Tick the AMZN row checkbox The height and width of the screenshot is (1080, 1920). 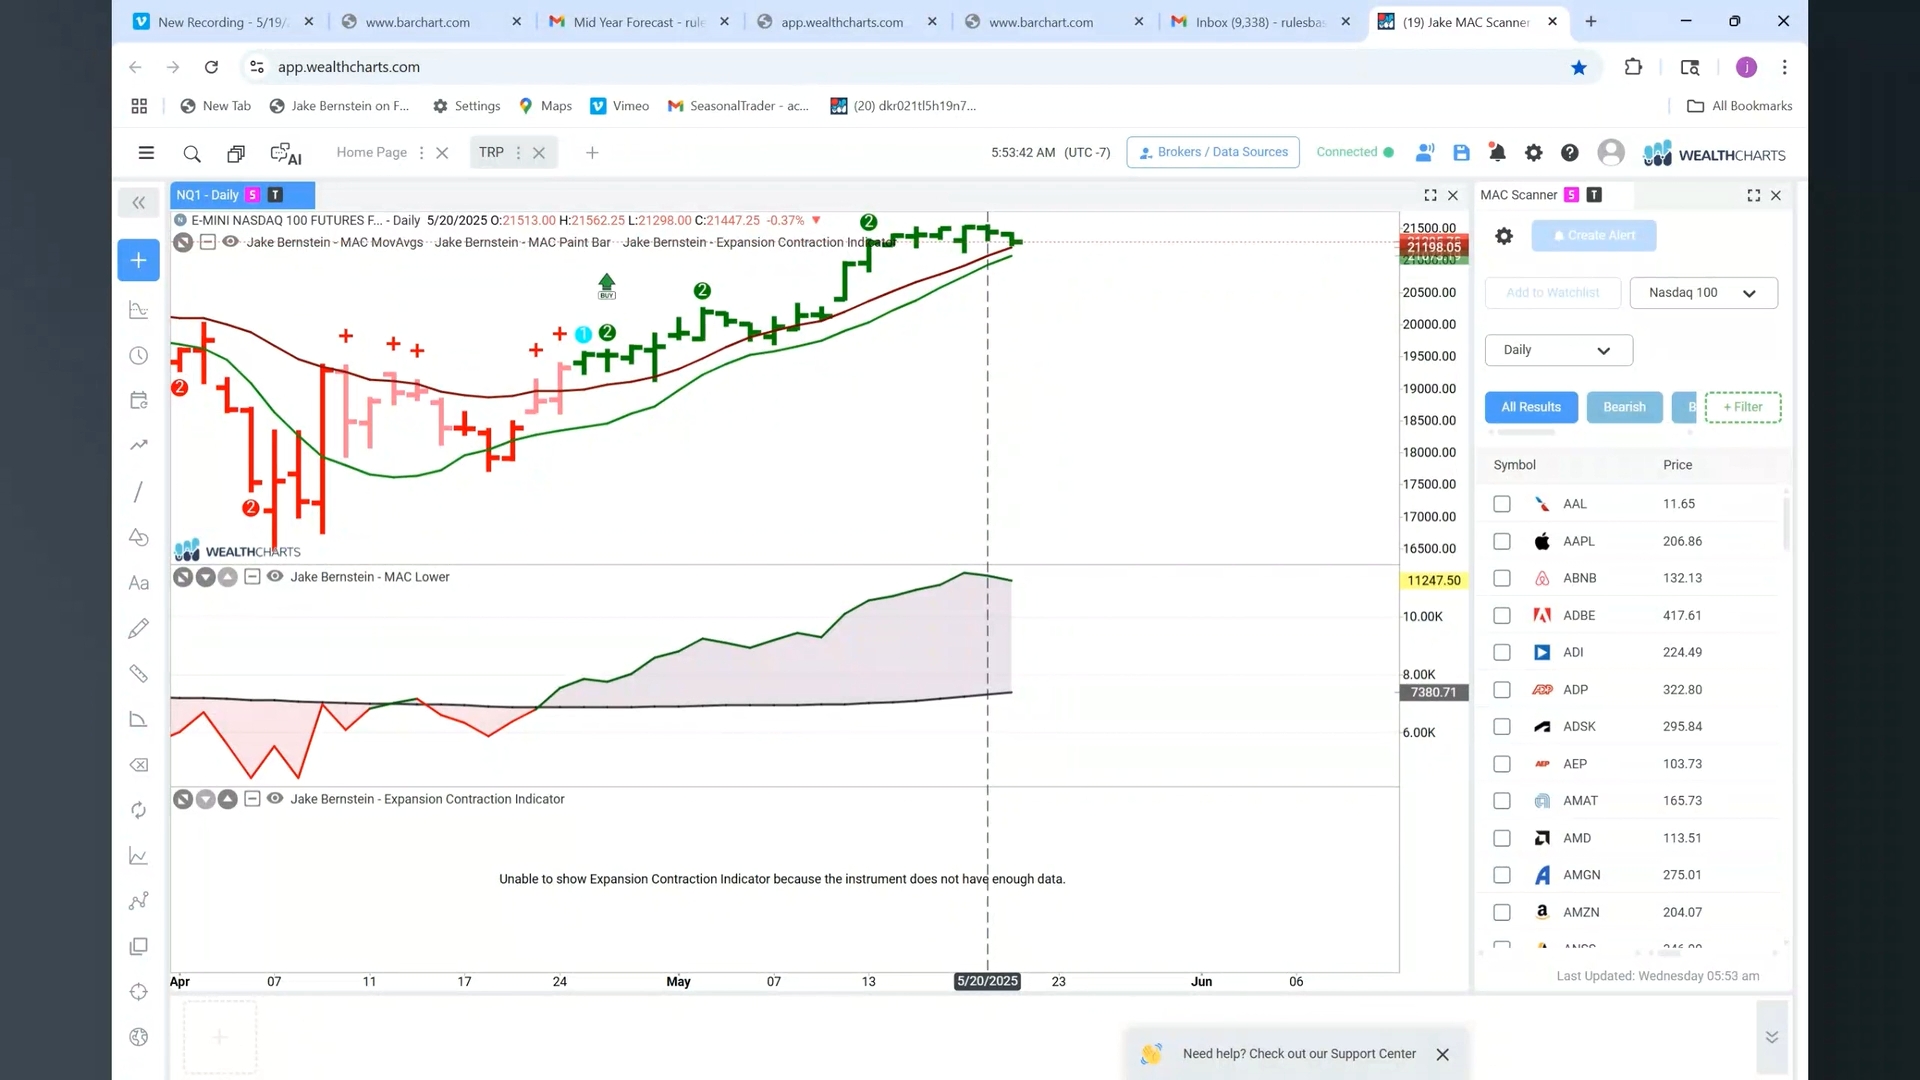pyautogui.click(x=1501, y=912)
